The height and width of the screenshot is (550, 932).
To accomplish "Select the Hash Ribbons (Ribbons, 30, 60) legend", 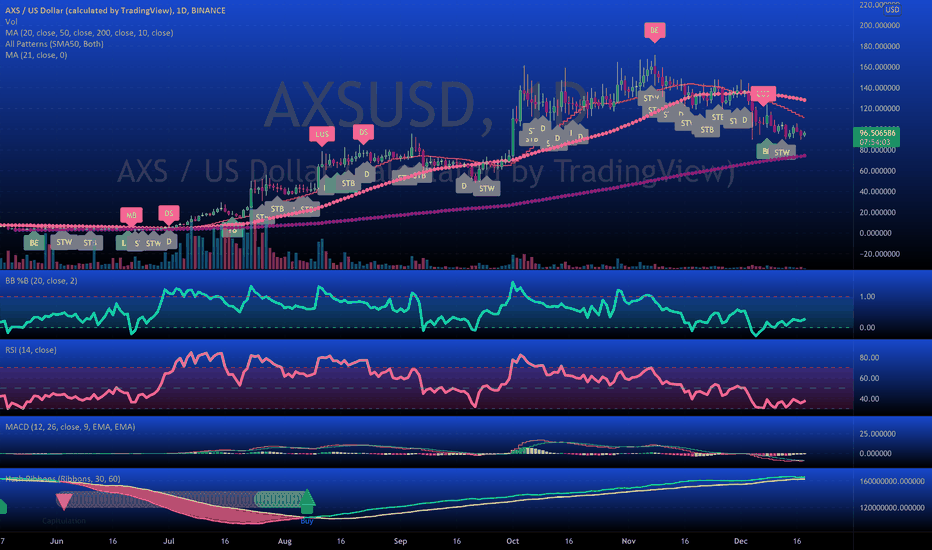I will (62, 479).
